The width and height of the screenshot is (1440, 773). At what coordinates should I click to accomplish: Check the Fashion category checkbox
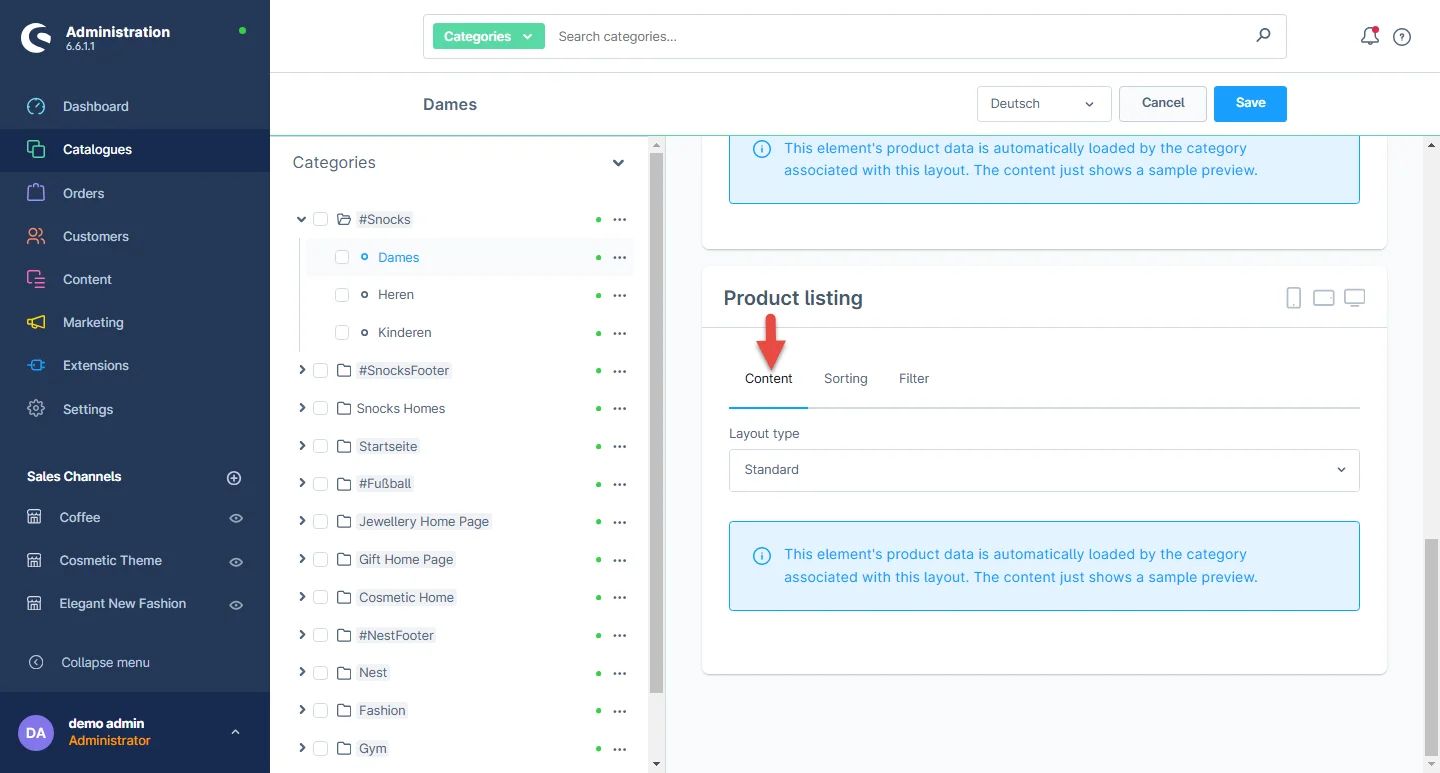coord(320,710)
